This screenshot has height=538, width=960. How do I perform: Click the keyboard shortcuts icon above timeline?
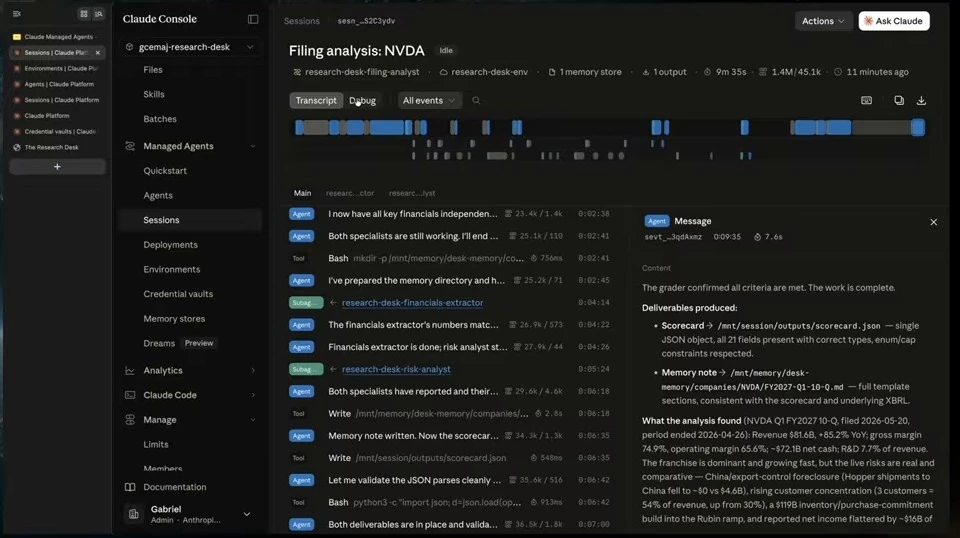point(866,100)
